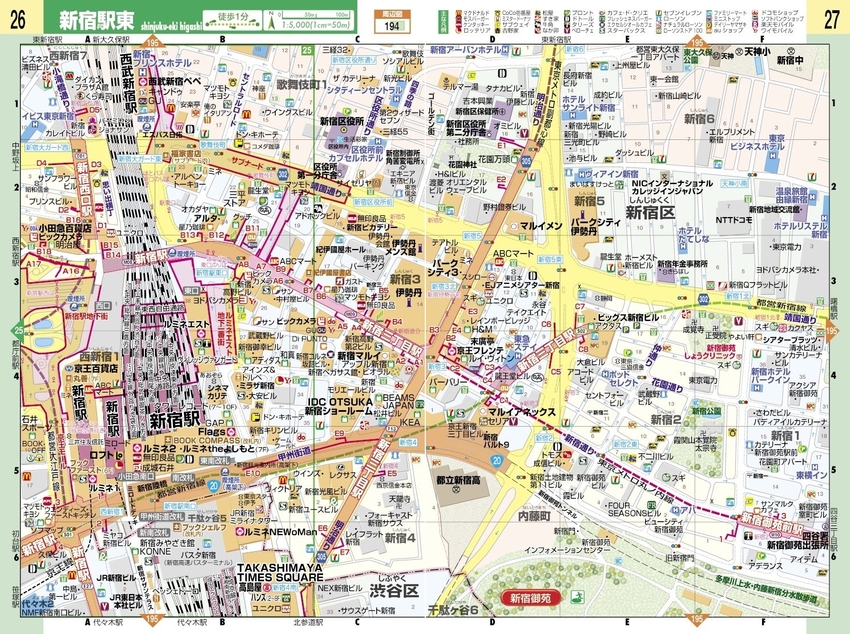Select the CoCo壱番屋 legend icon

click(498, 12)
